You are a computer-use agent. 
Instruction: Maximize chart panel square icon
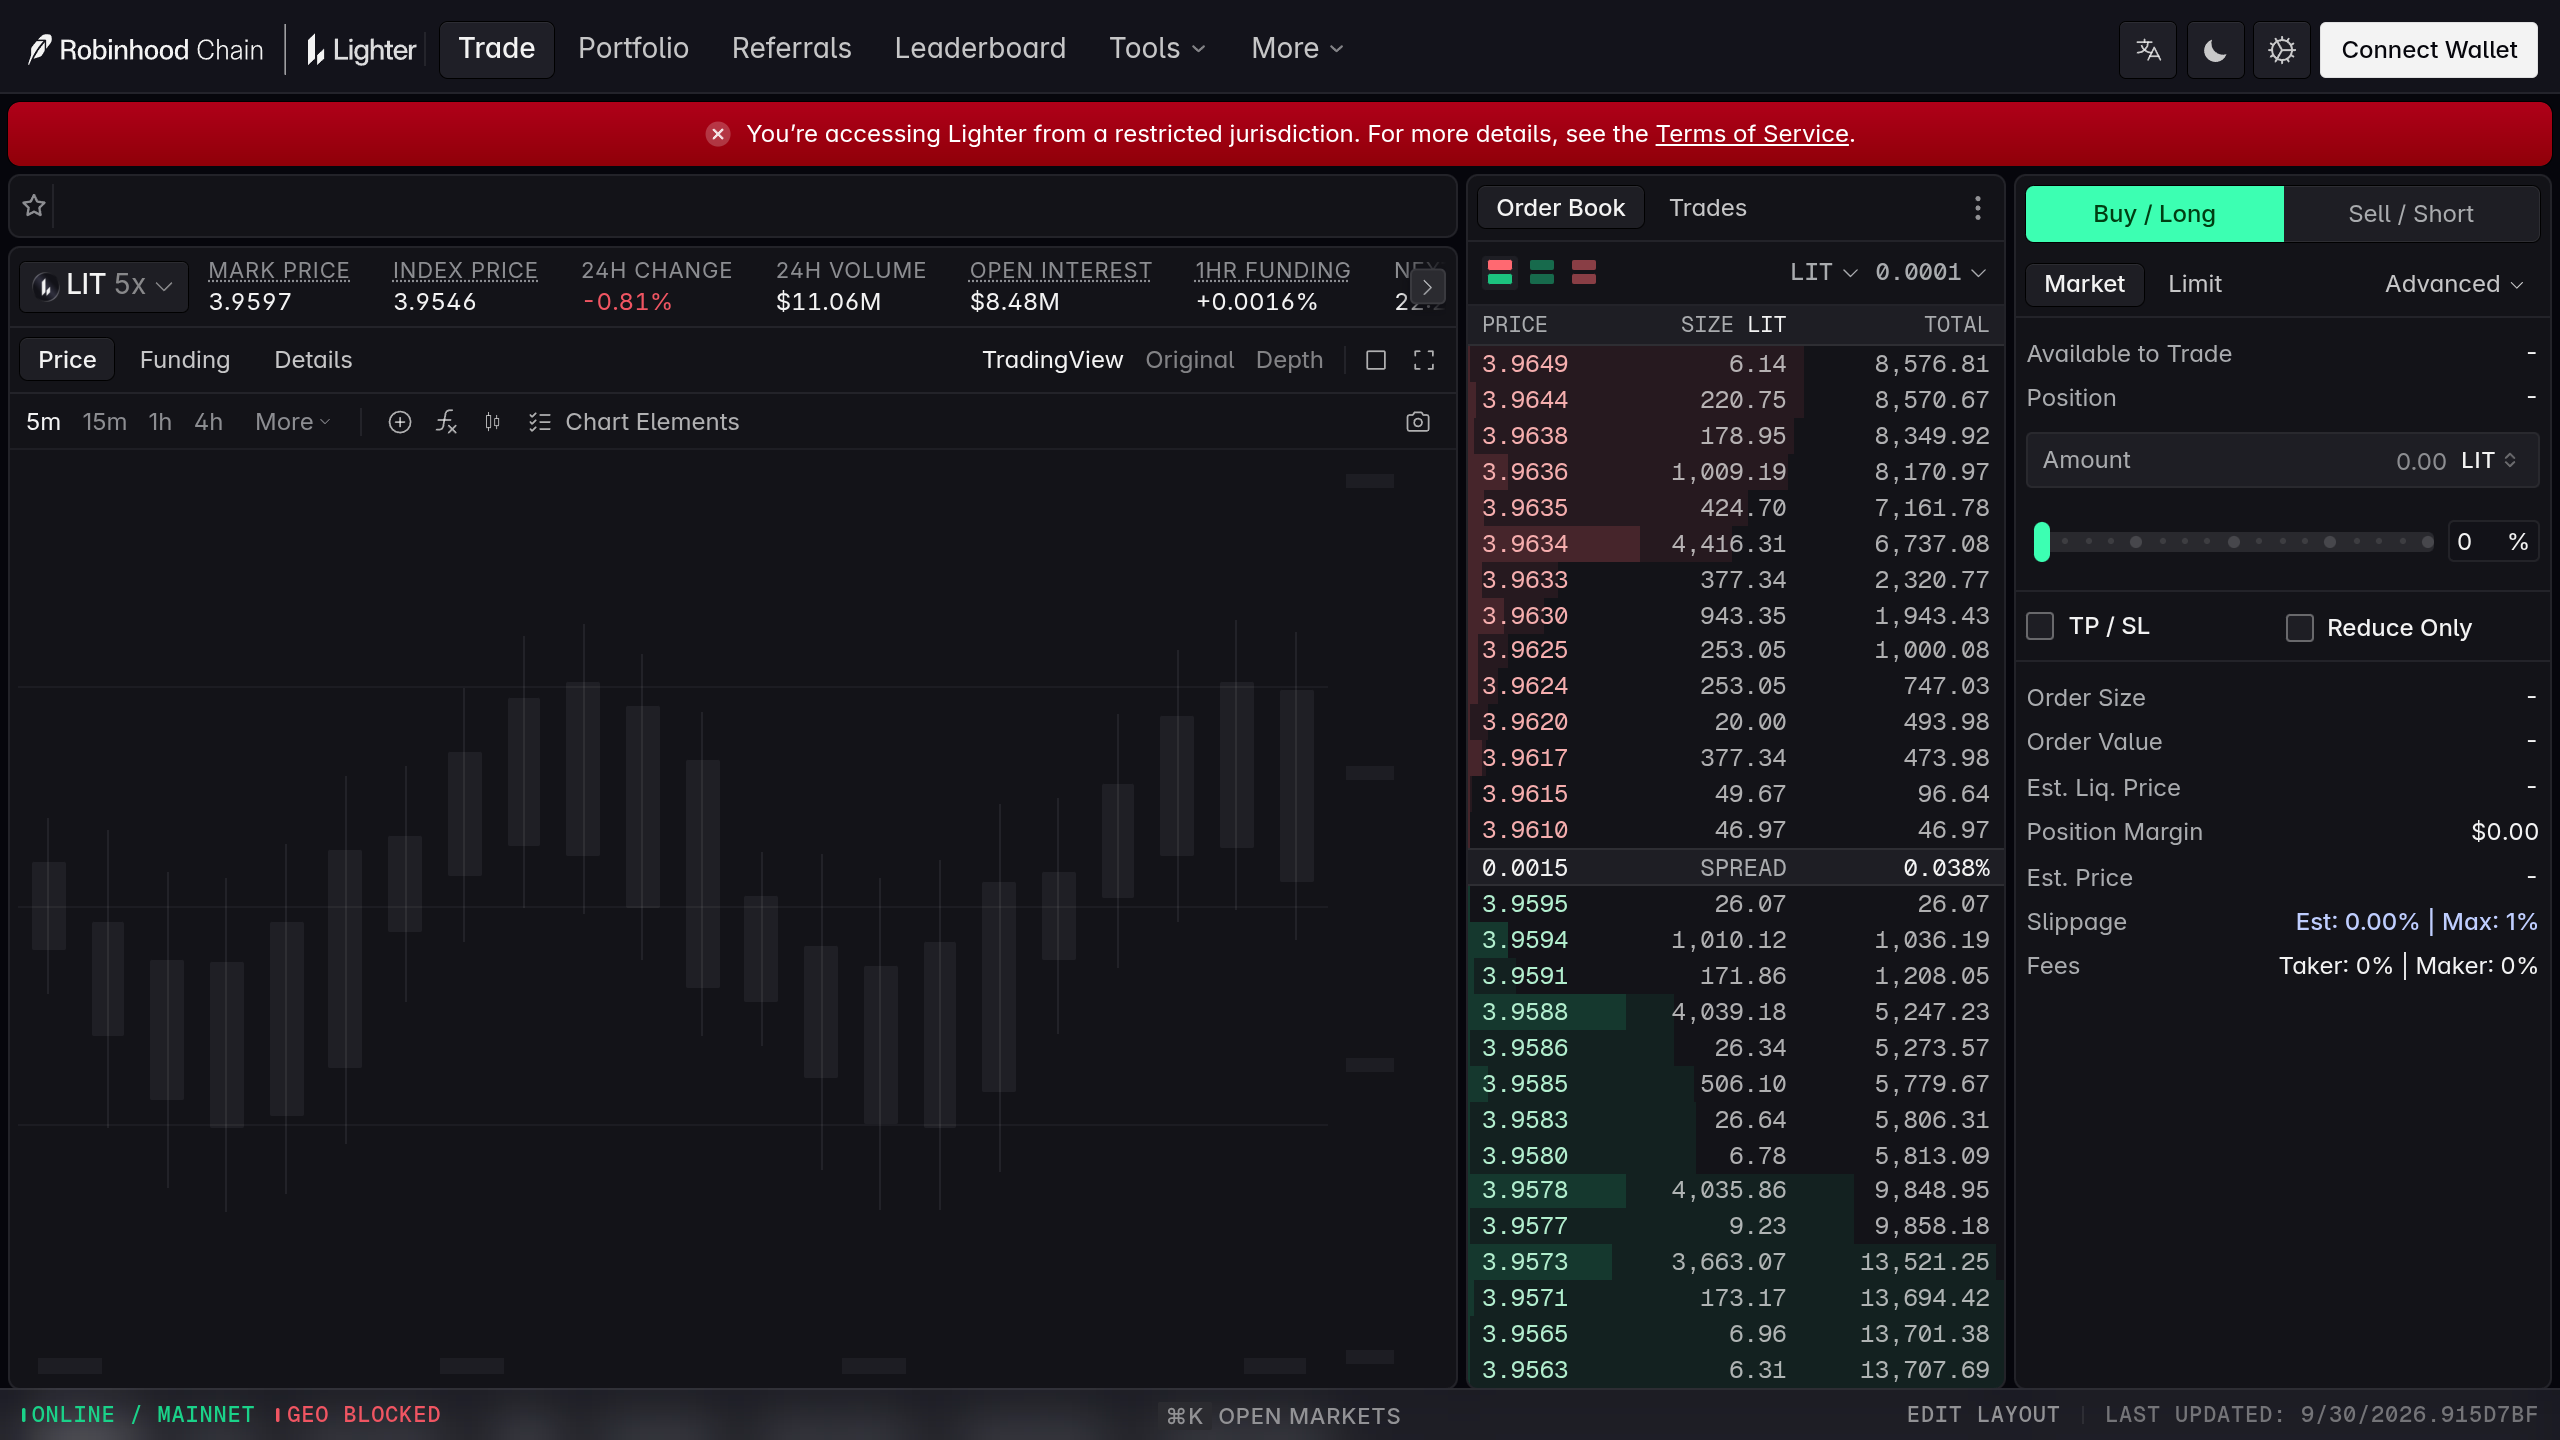tap(1376, 360)
